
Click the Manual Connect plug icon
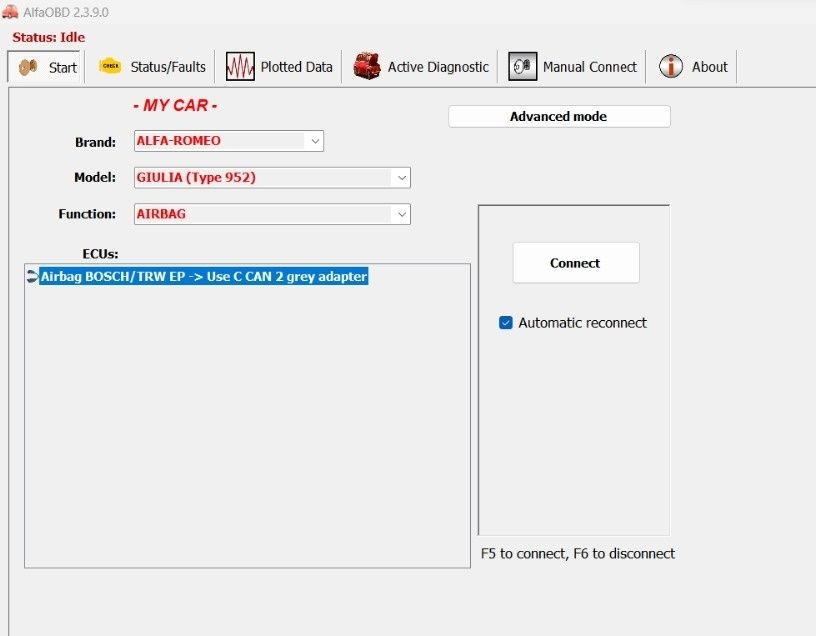(x=522, y=67)
